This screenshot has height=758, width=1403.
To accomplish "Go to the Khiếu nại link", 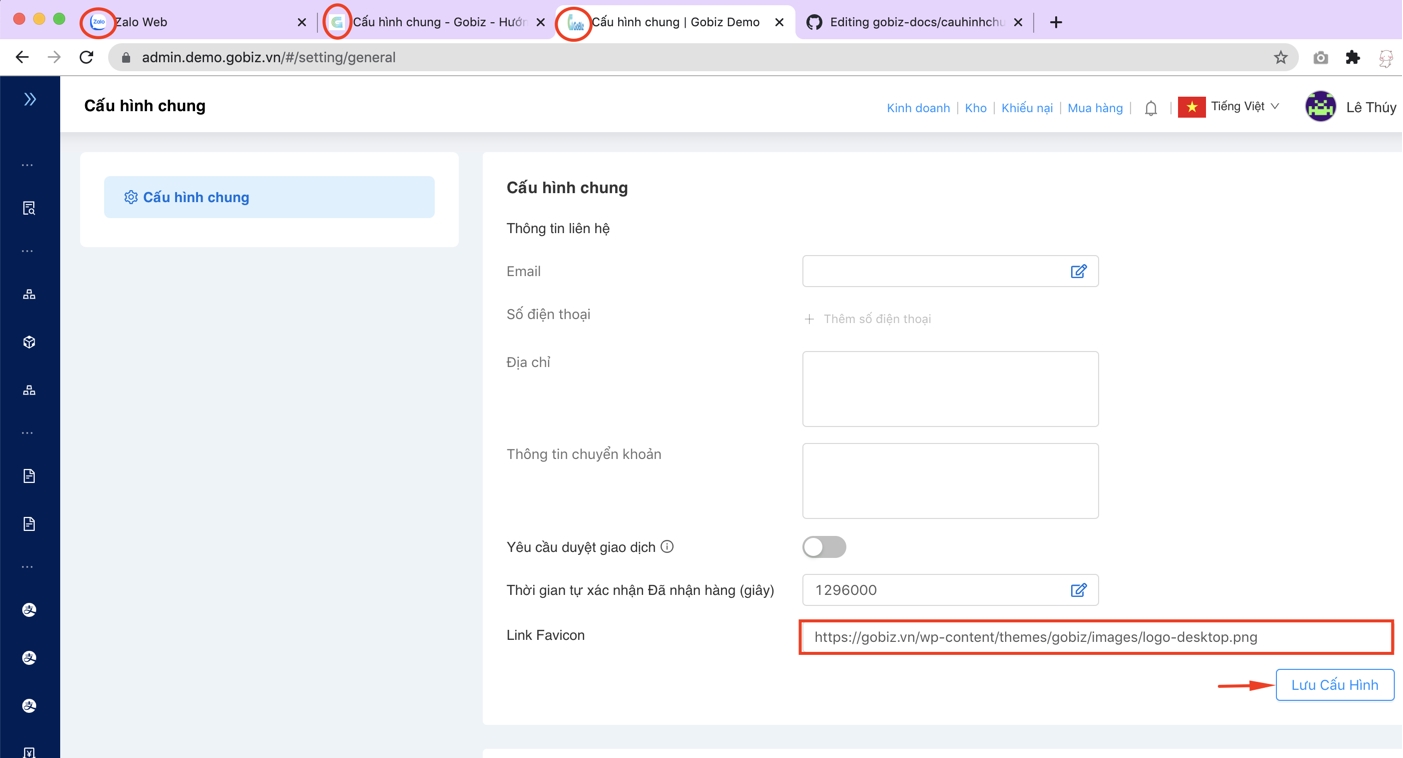I will pos(1027,108).
